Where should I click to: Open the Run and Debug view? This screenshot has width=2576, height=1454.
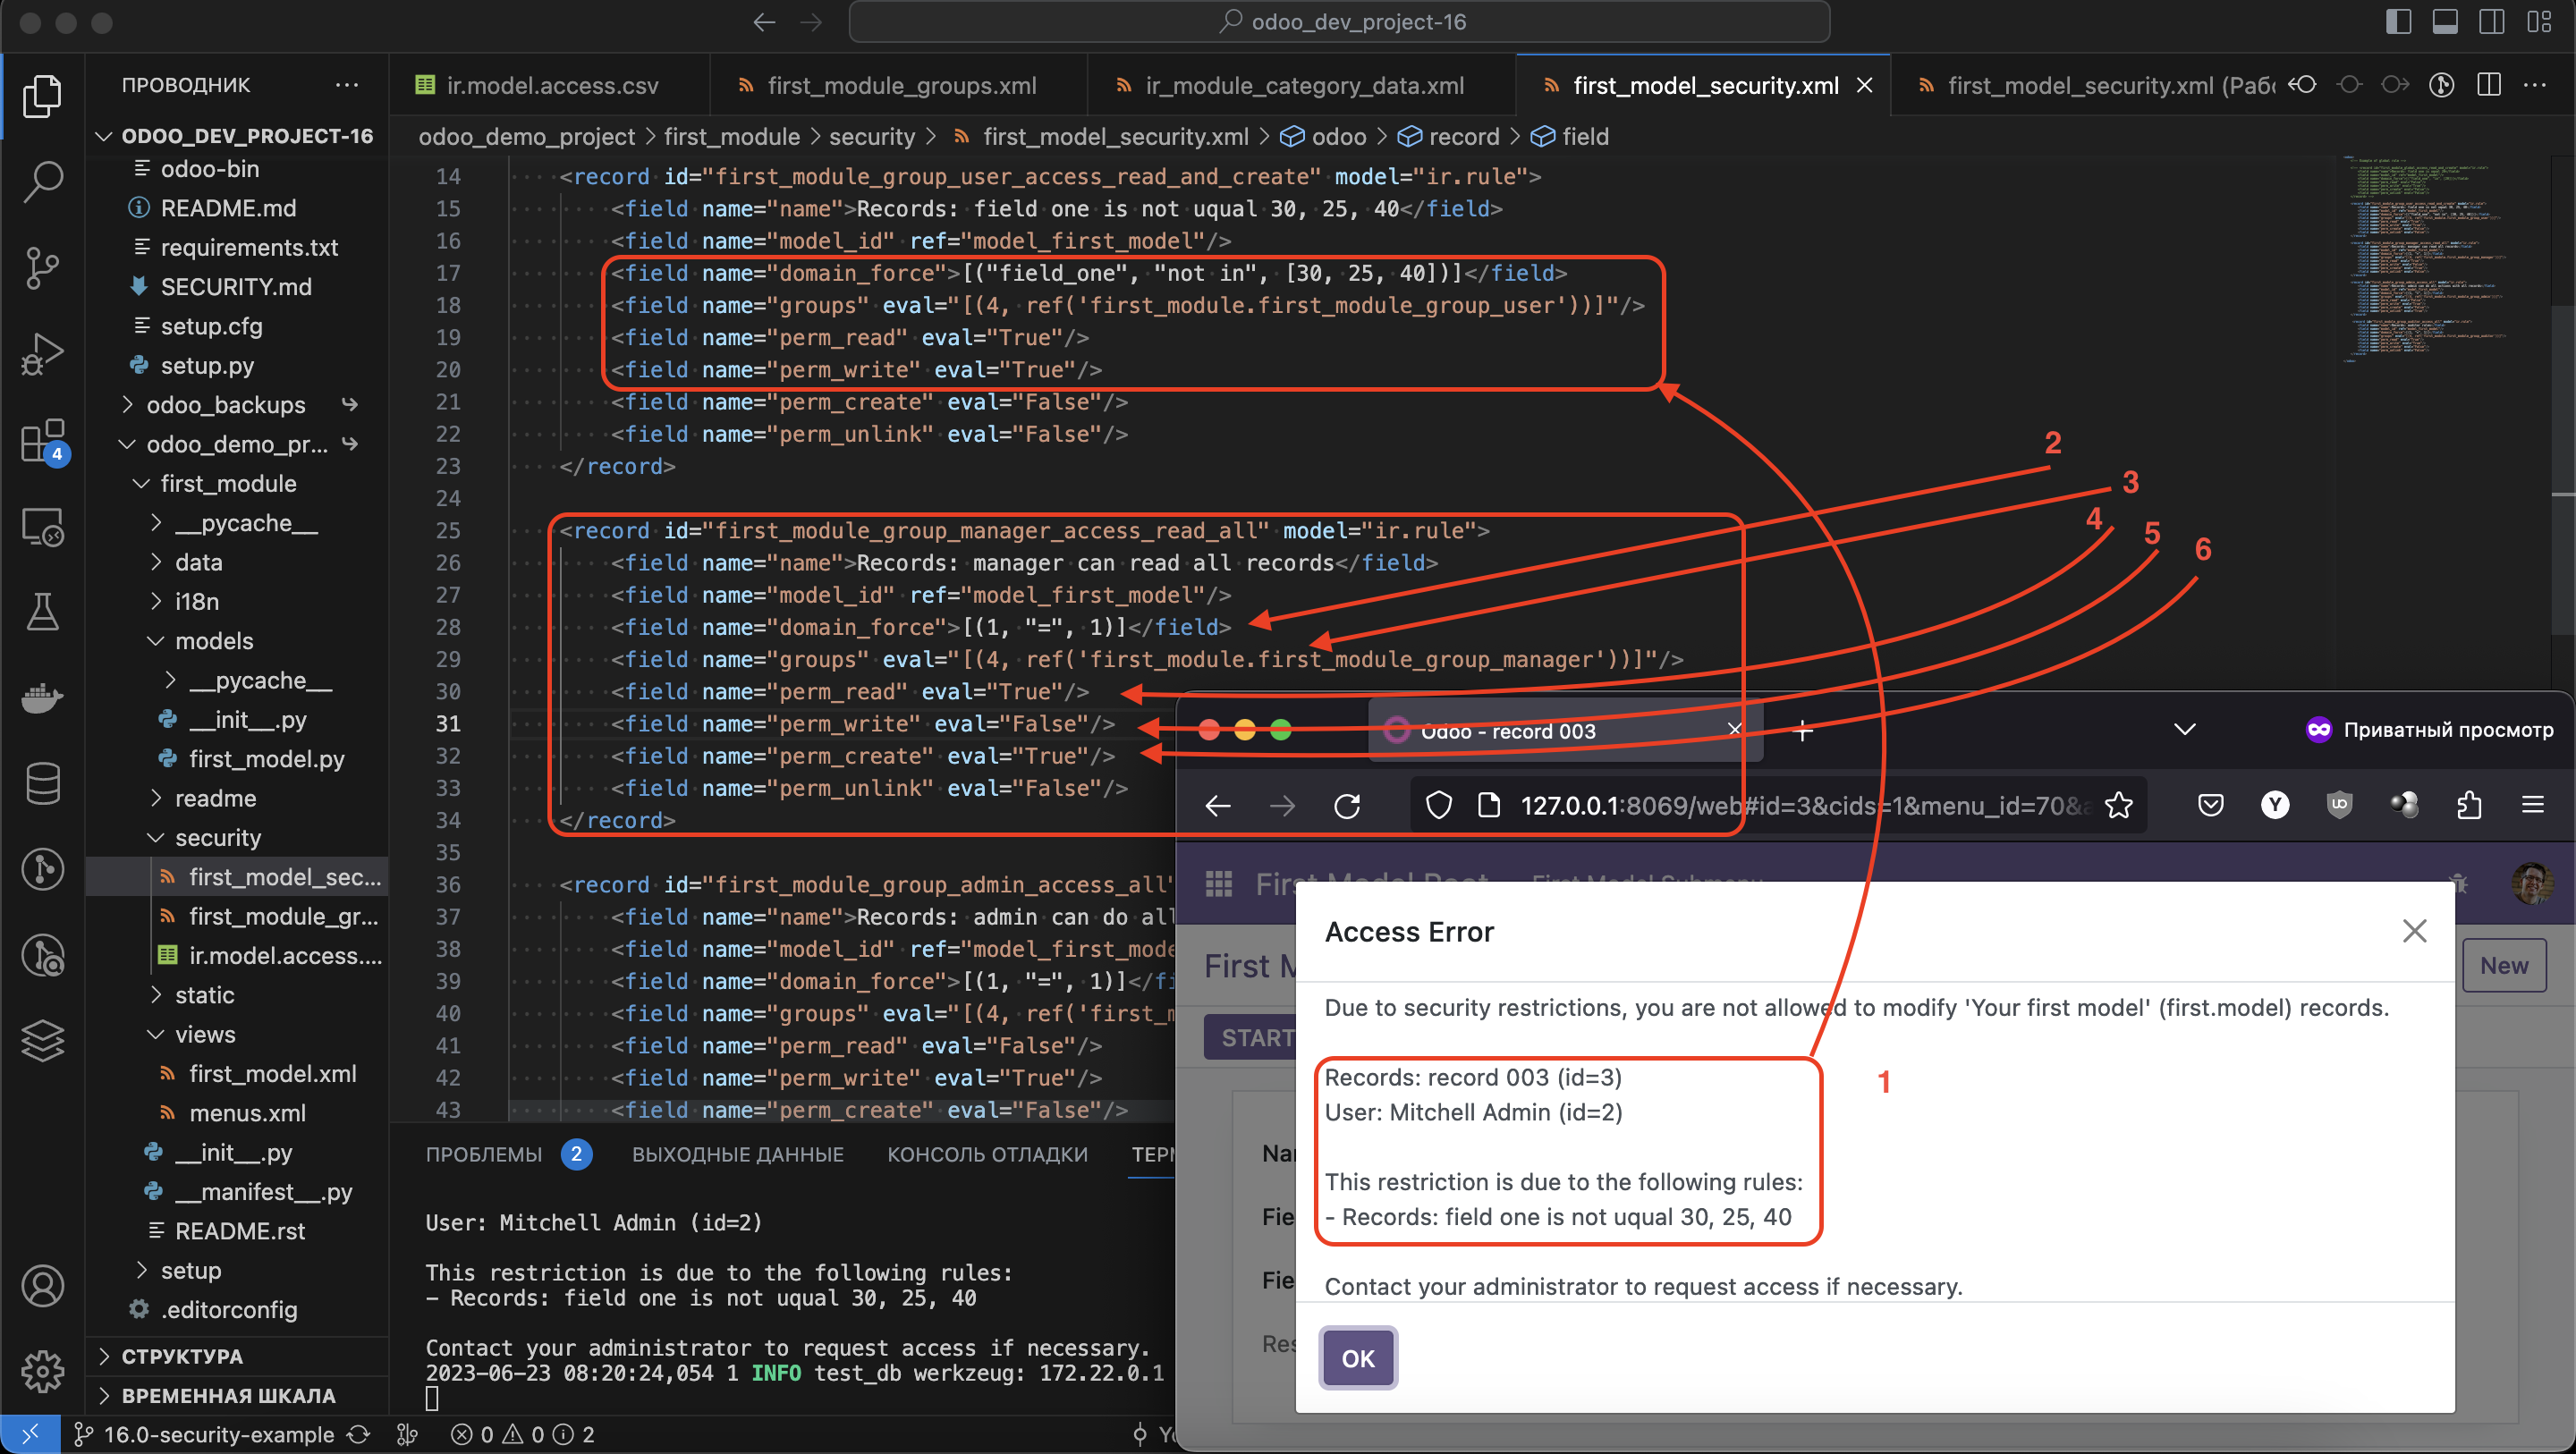tap(42, 354)
